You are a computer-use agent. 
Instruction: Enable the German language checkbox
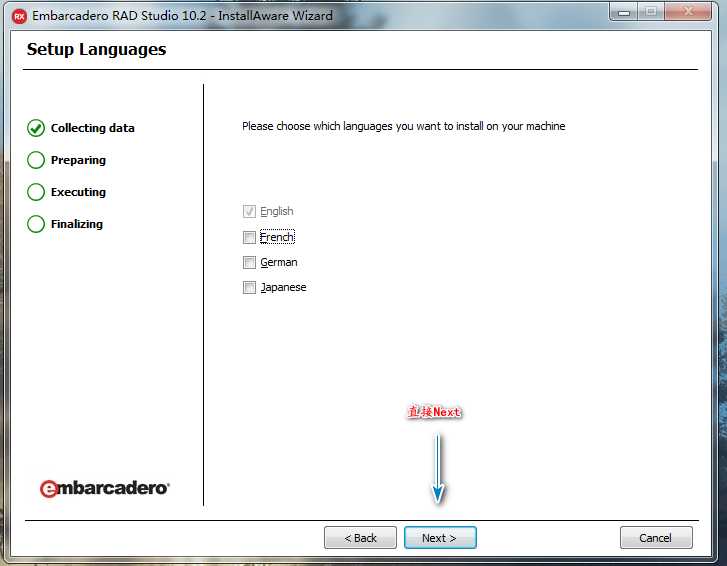click(x=249, y=262)
